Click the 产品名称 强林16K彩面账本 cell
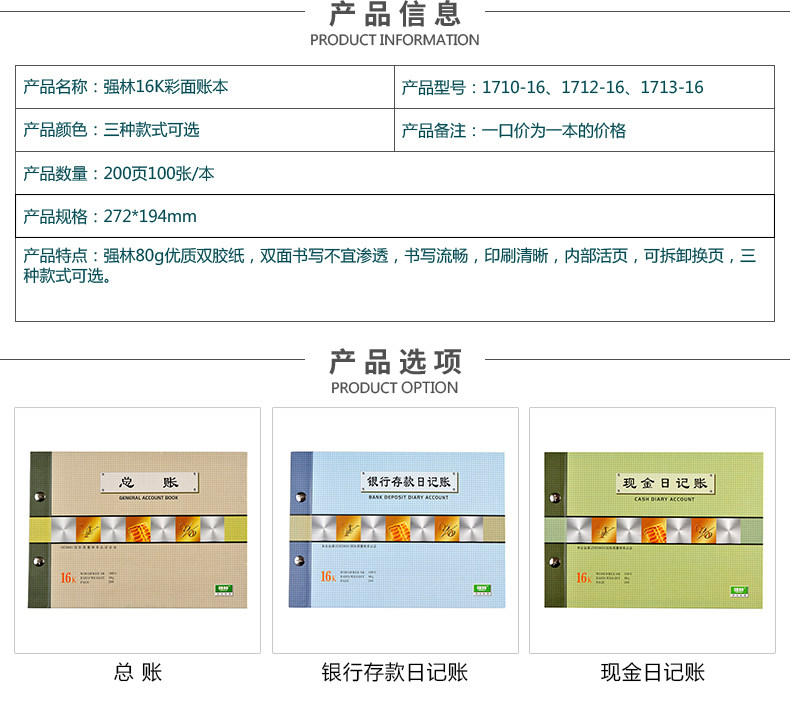790x705 pixels. [205, 87]
